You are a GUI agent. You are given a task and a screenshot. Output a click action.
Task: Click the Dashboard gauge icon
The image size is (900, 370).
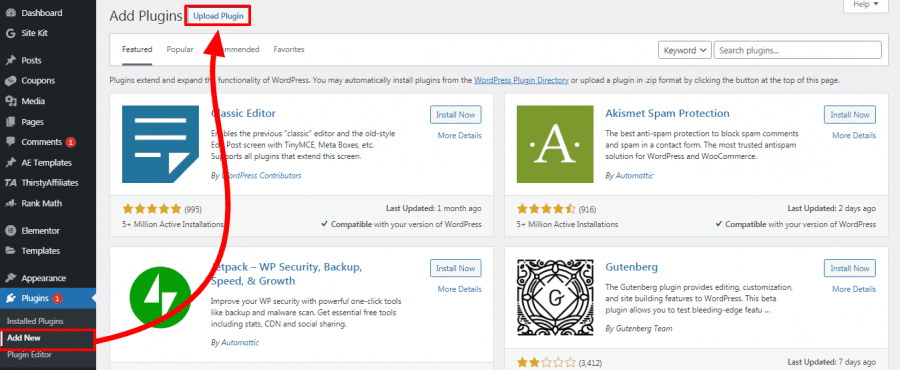[x=10, y=13]
